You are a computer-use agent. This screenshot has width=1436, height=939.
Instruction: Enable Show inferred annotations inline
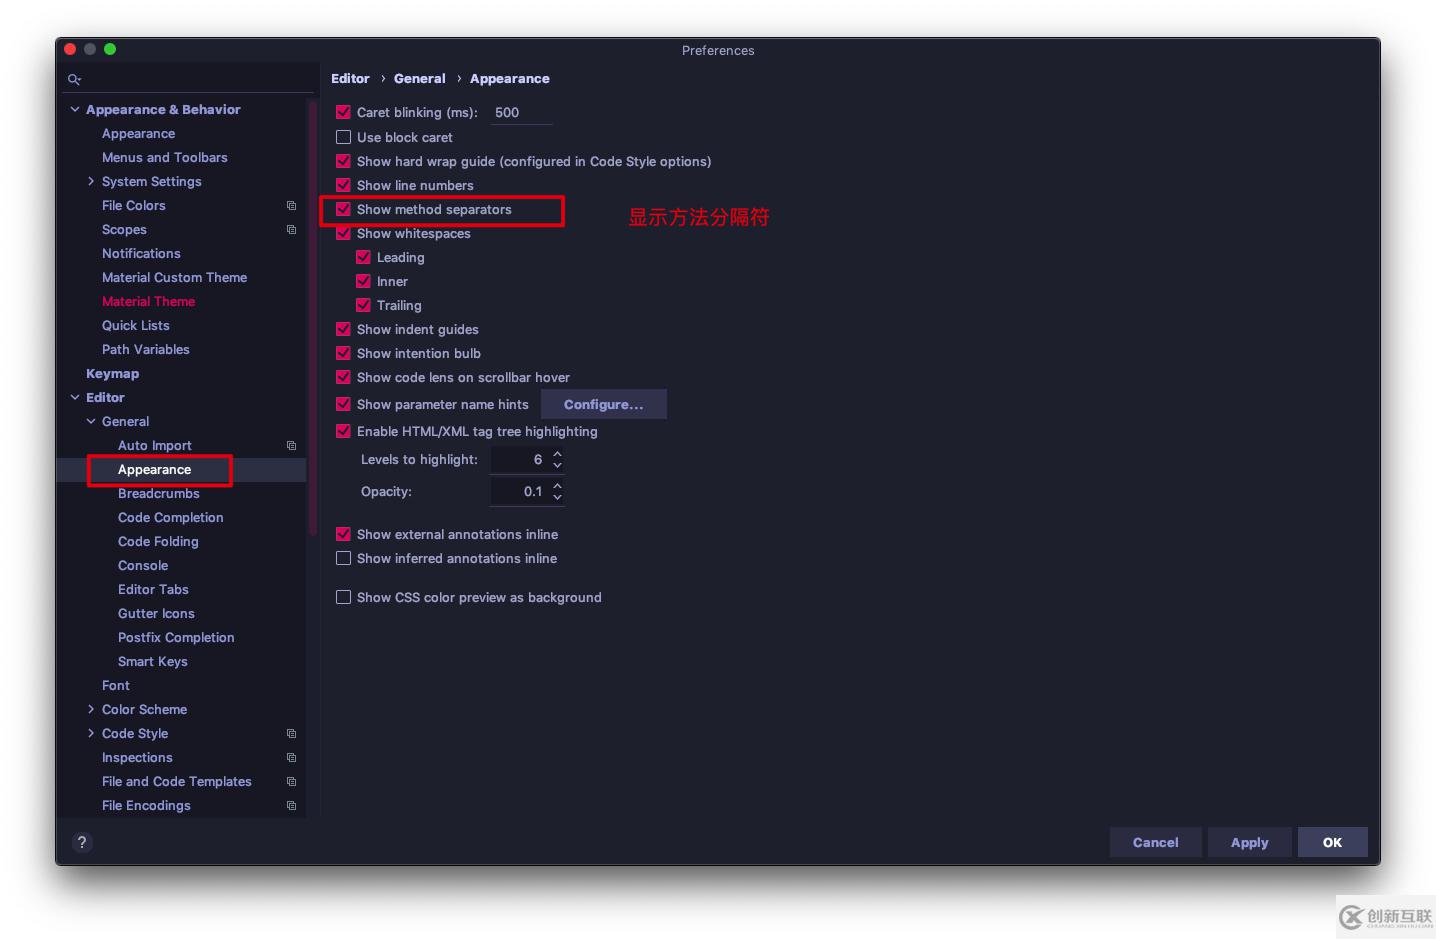pos(343,558)
